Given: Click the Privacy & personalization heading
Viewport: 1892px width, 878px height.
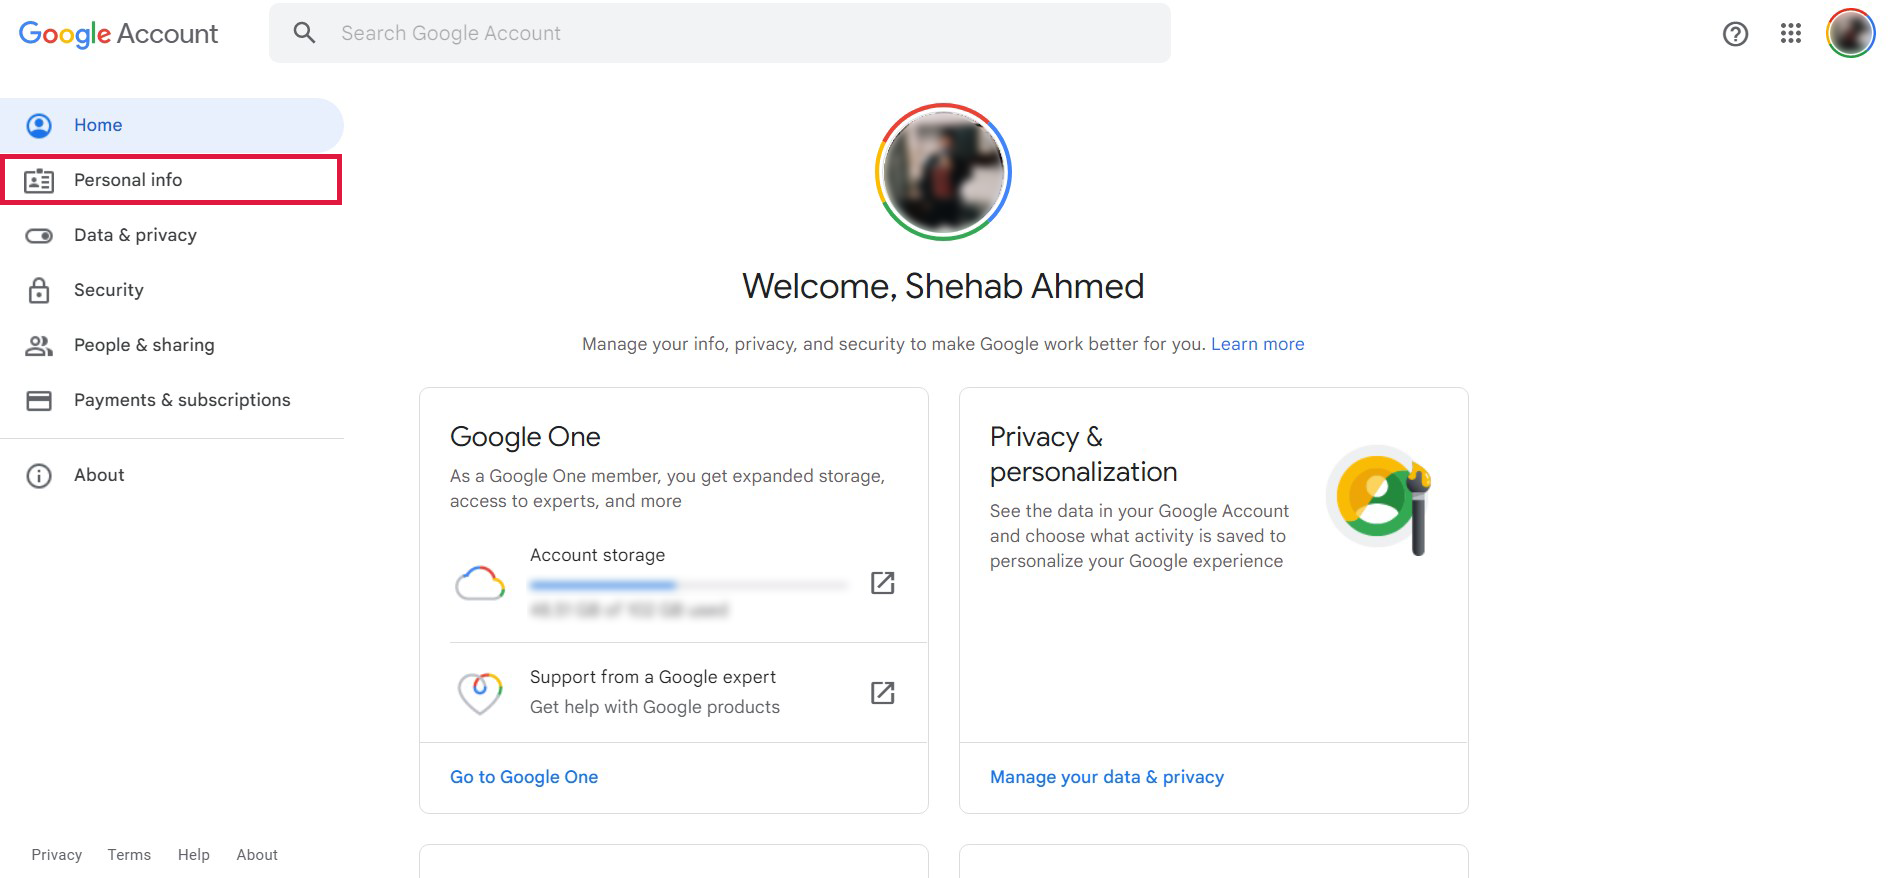Looking at the screenshot, I should [x=1083, y=454].
